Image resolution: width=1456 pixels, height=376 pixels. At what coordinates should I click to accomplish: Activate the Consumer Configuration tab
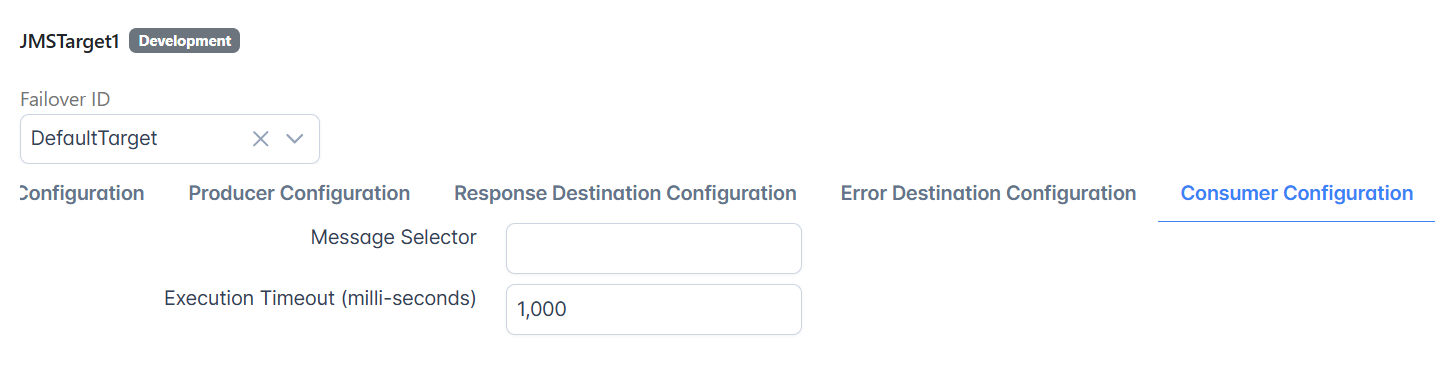[1297, 193]
